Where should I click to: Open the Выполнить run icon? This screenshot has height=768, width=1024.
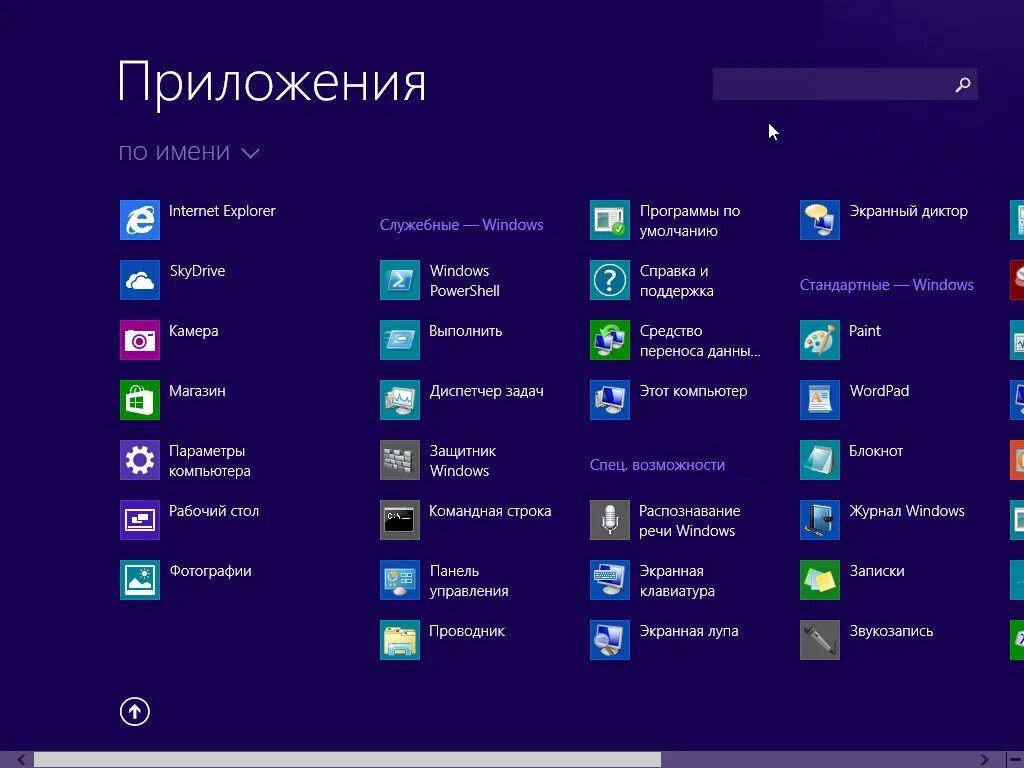400,340
